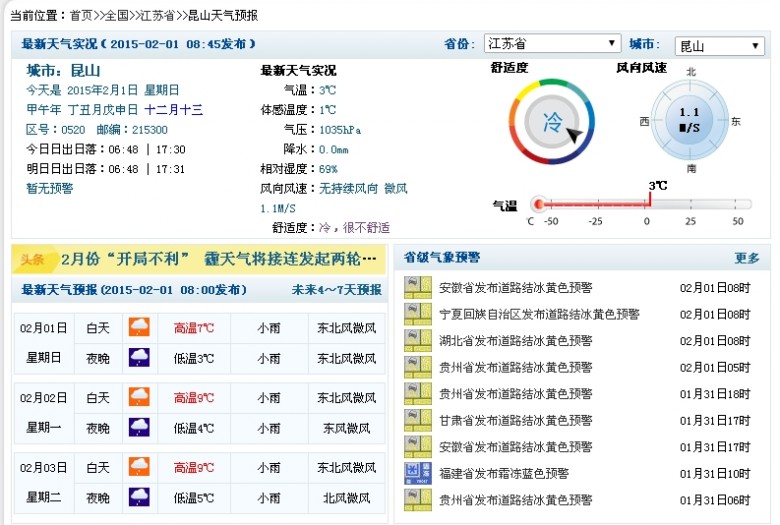The width and height of the screenshot is (780, 525).
Task: Open the 城市 city dropdown showing 昆山
Action: [x=718, y=46]
